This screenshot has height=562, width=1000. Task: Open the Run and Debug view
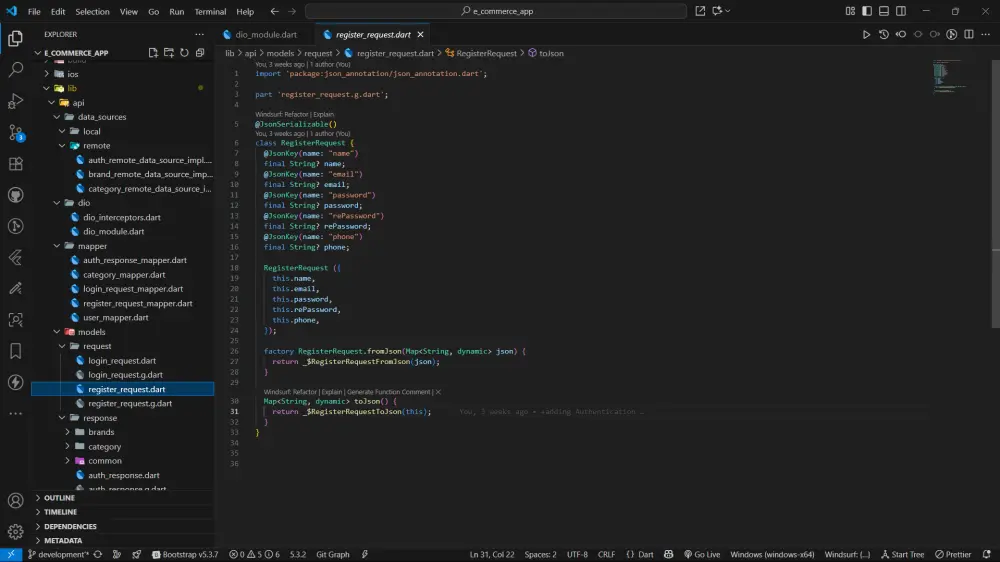pos(15,101)
